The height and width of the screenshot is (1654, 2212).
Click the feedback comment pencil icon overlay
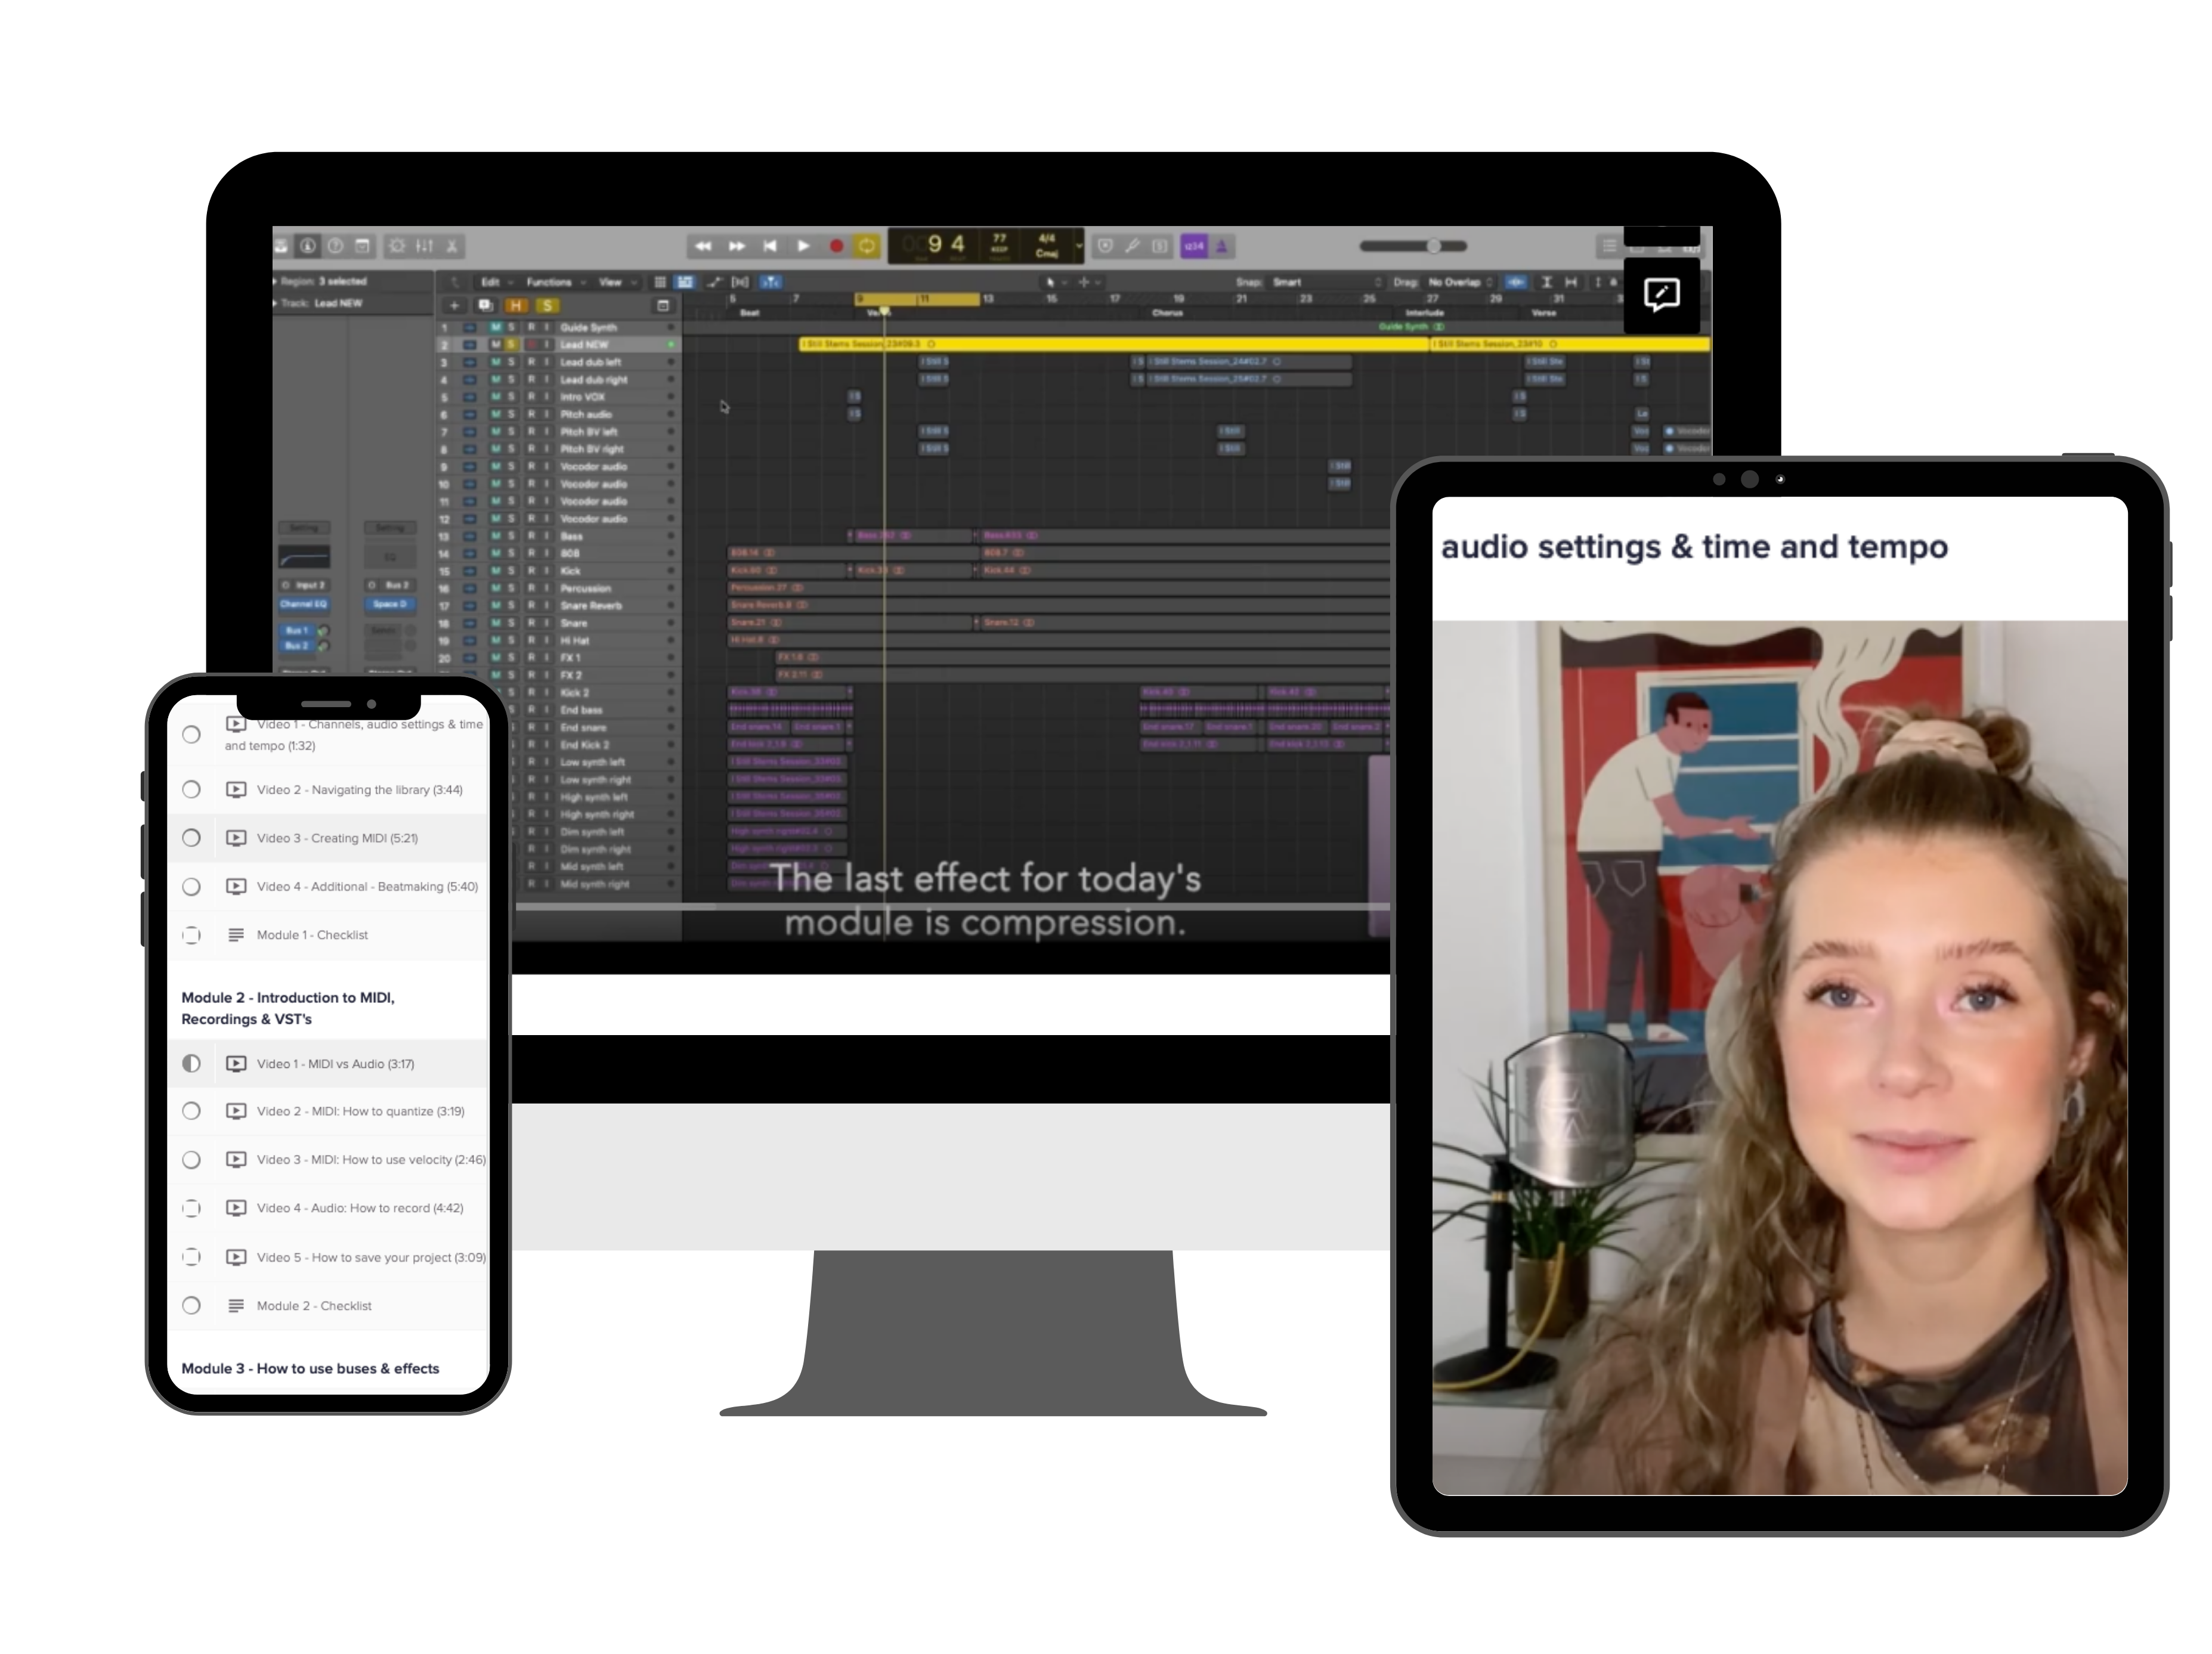pyautogui.click(x=1662, y=295)
